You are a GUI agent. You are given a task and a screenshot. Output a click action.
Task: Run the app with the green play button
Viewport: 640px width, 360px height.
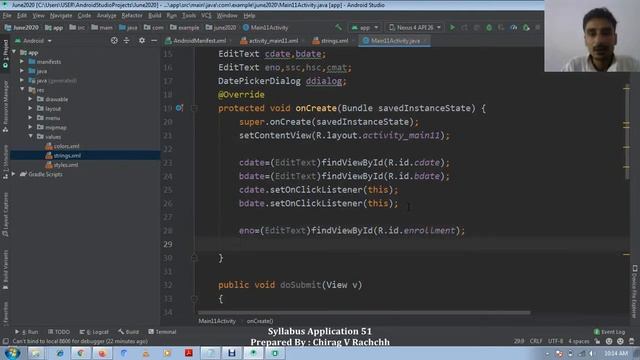point(452,27)
